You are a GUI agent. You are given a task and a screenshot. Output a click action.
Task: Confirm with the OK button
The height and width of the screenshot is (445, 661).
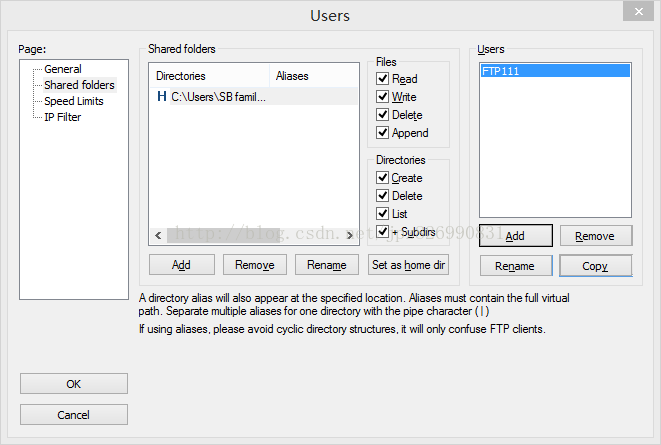[74, 384]
